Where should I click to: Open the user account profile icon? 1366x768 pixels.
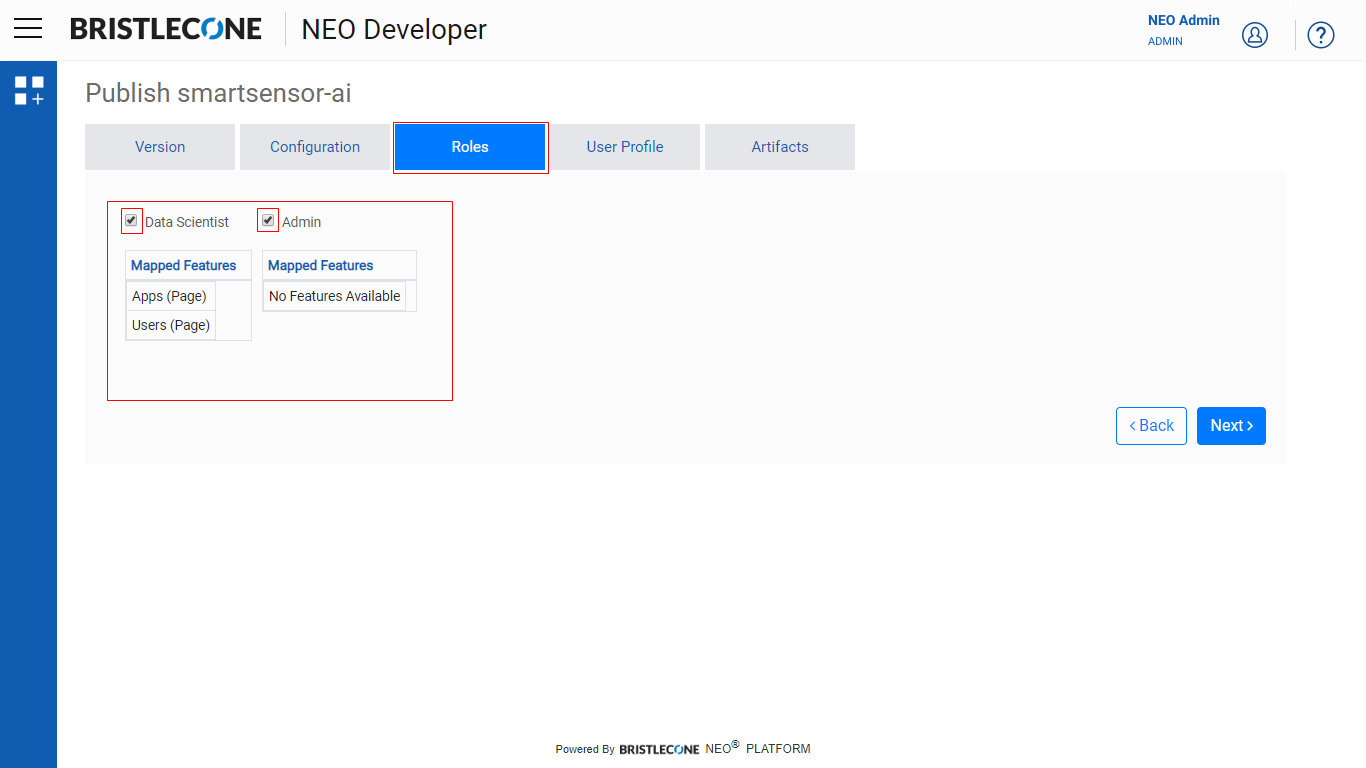pos(1255,35)
